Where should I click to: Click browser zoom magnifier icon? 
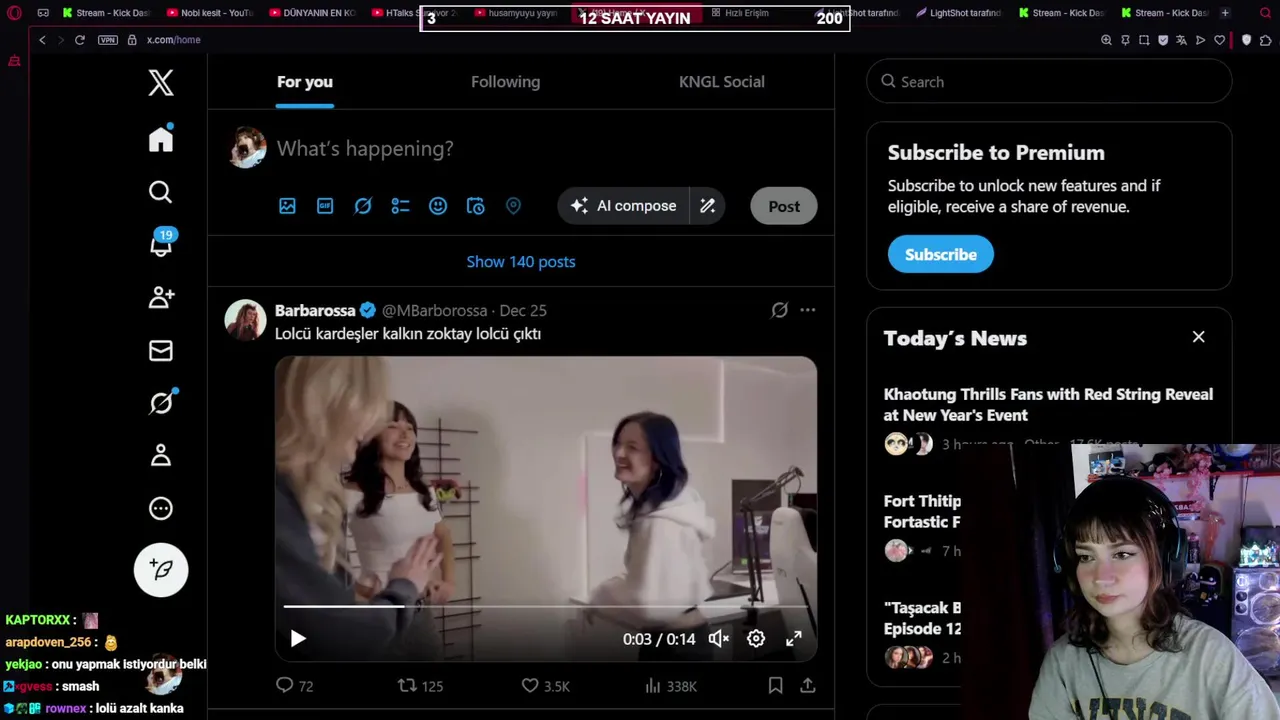point(1106,40)
